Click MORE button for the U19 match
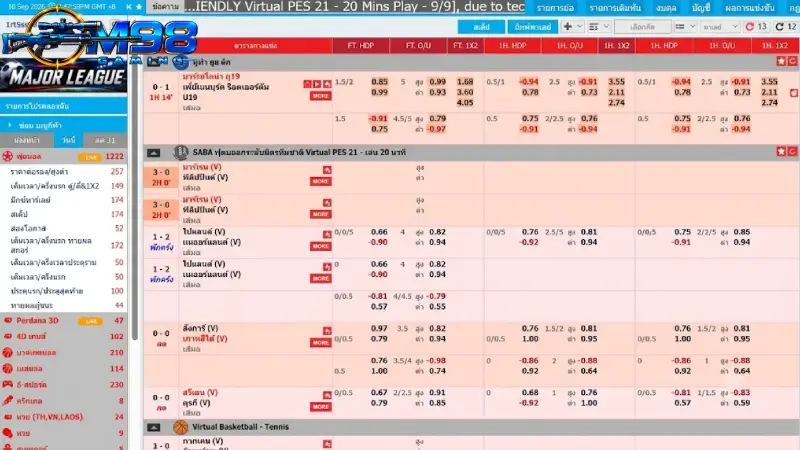 tap(320, 95)
